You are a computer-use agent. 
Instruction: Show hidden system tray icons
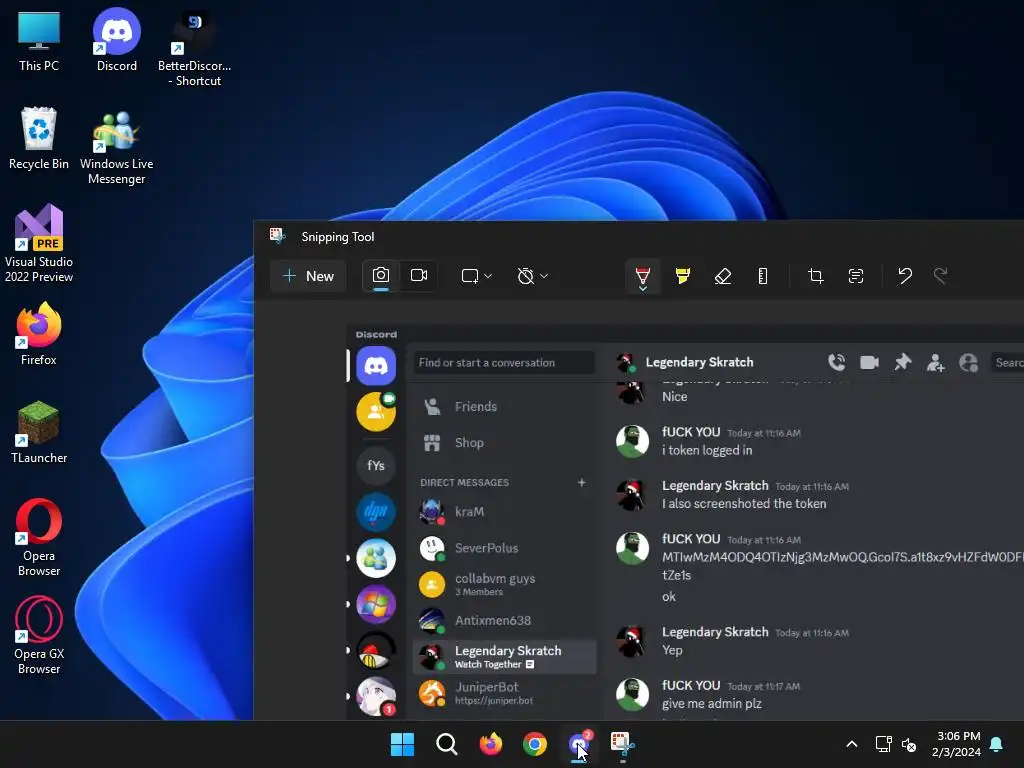pos(852,744)
